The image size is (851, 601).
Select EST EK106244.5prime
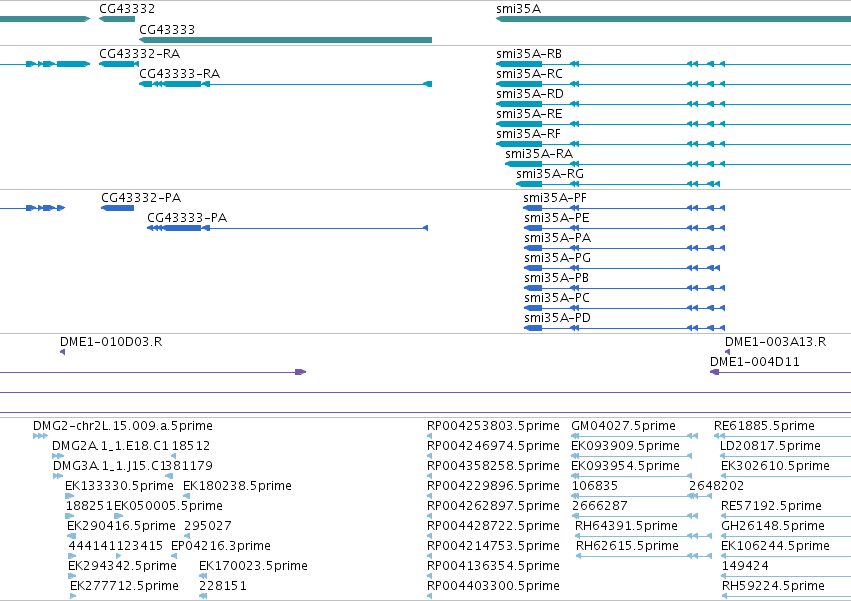coord(775,546)
